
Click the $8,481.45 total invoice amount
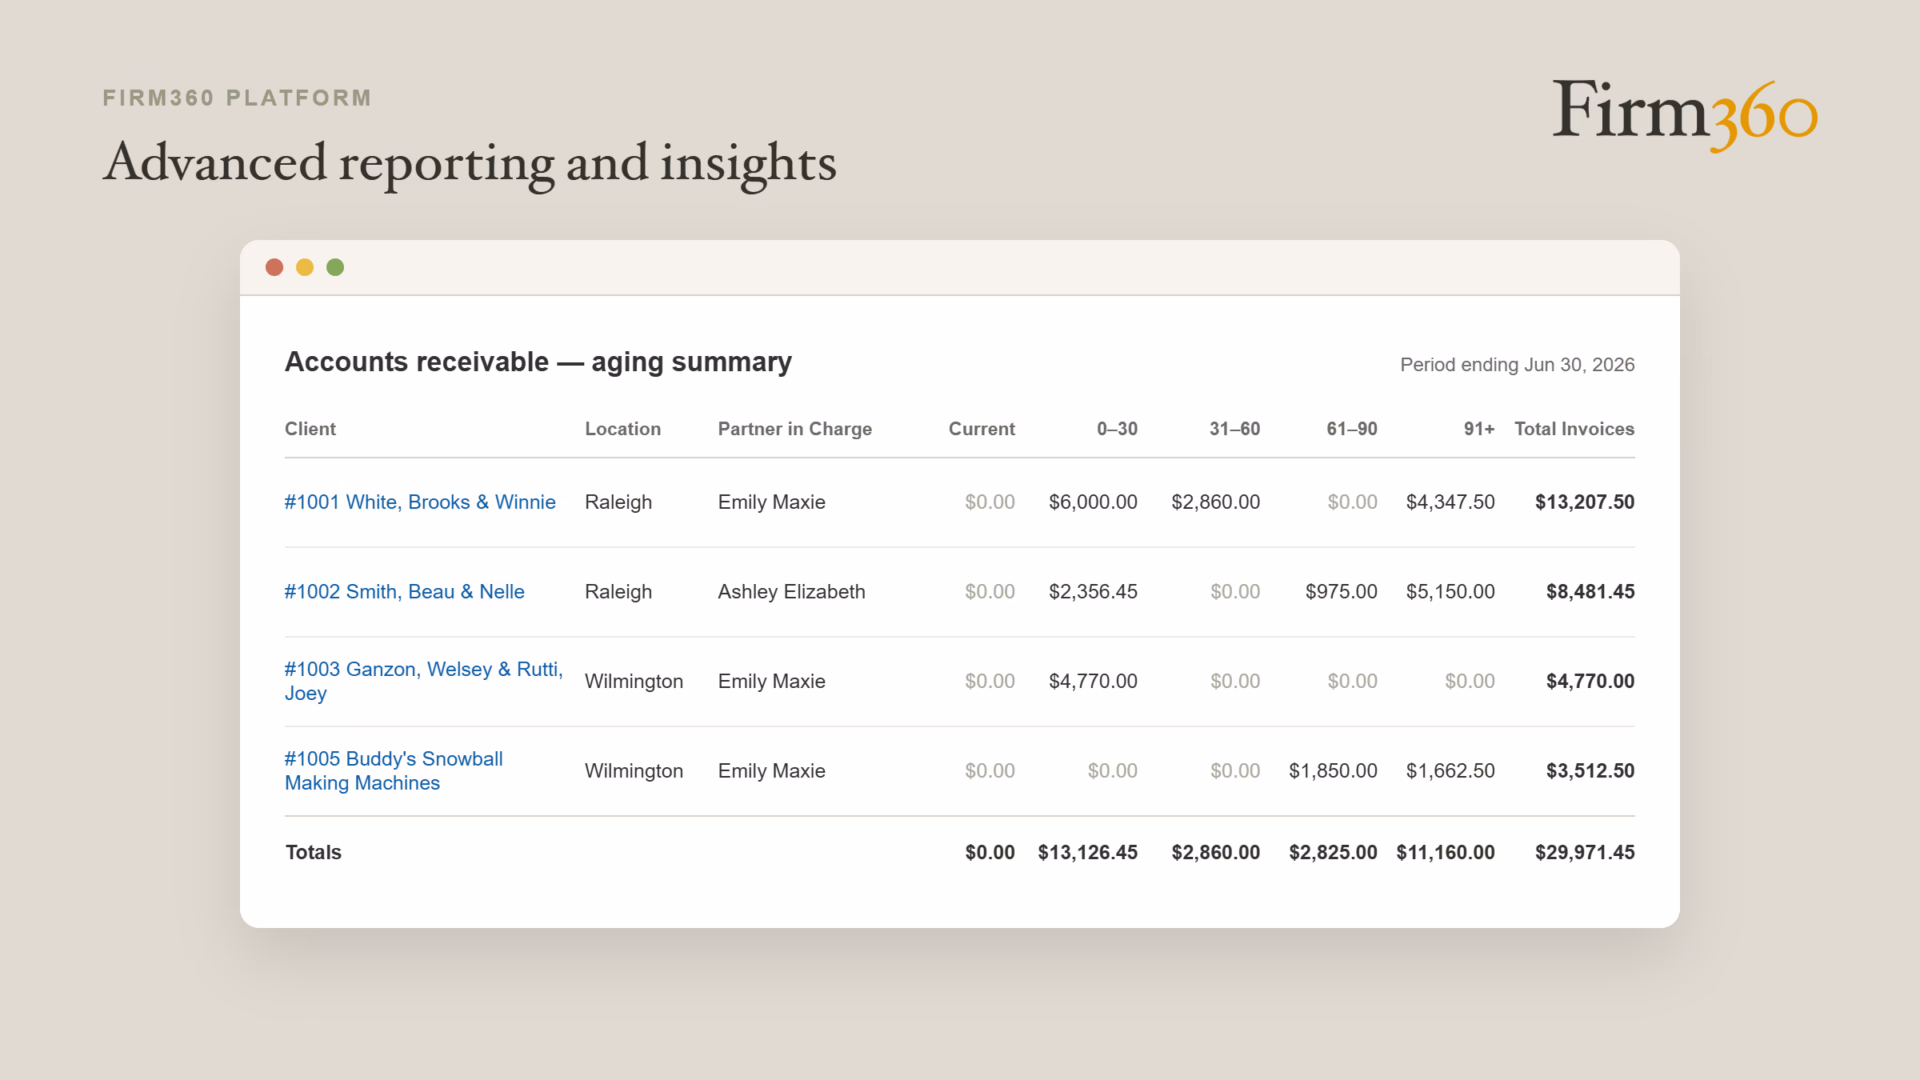(x=1590, y=592)
